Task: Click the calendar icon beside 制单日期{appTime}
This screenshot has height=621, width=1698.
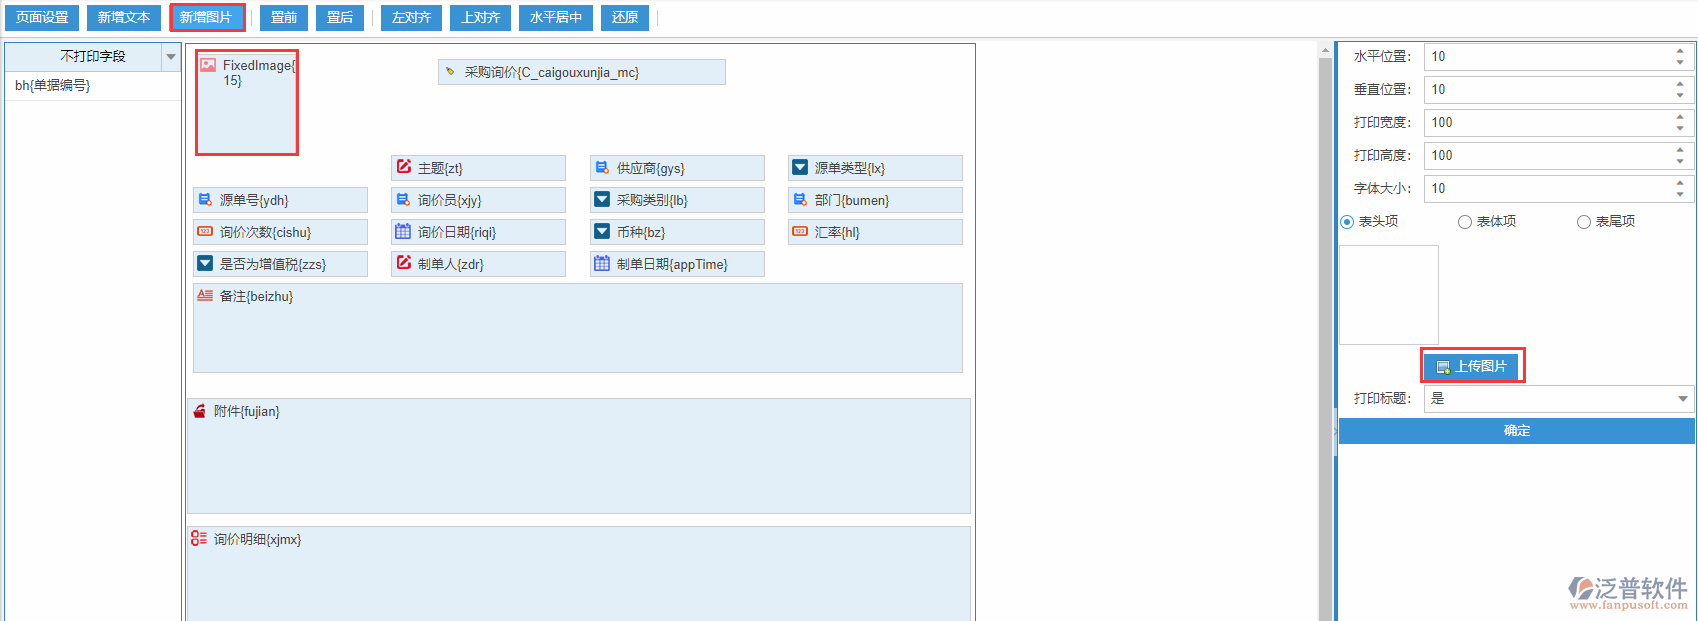Action: pyautogui.click(x=602, y=263)
